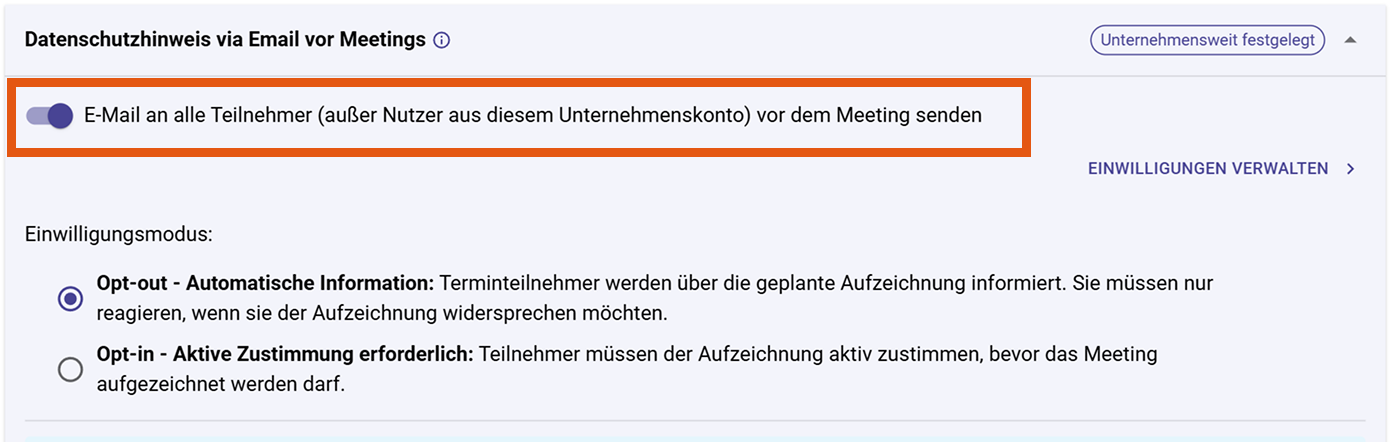Image resolution: width=1392 pixels, height=442 pixels.
Task: Click the chevron arrow after 'EINWILLIGUNGEN VERWALTEN'
Action: pyautogui.click(x=1351, y=169)
